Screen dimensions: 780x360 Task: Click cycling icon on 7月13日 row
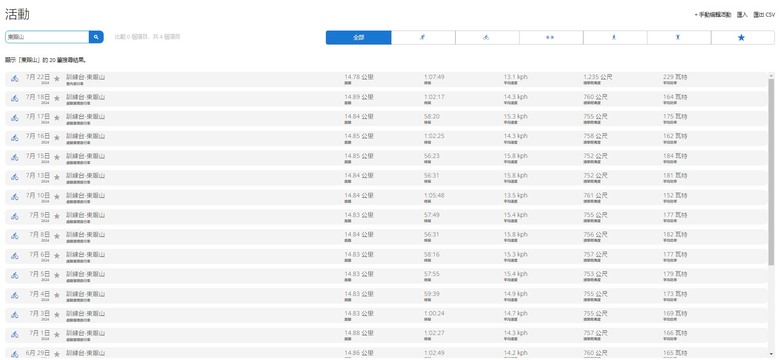tap(15, 177)
